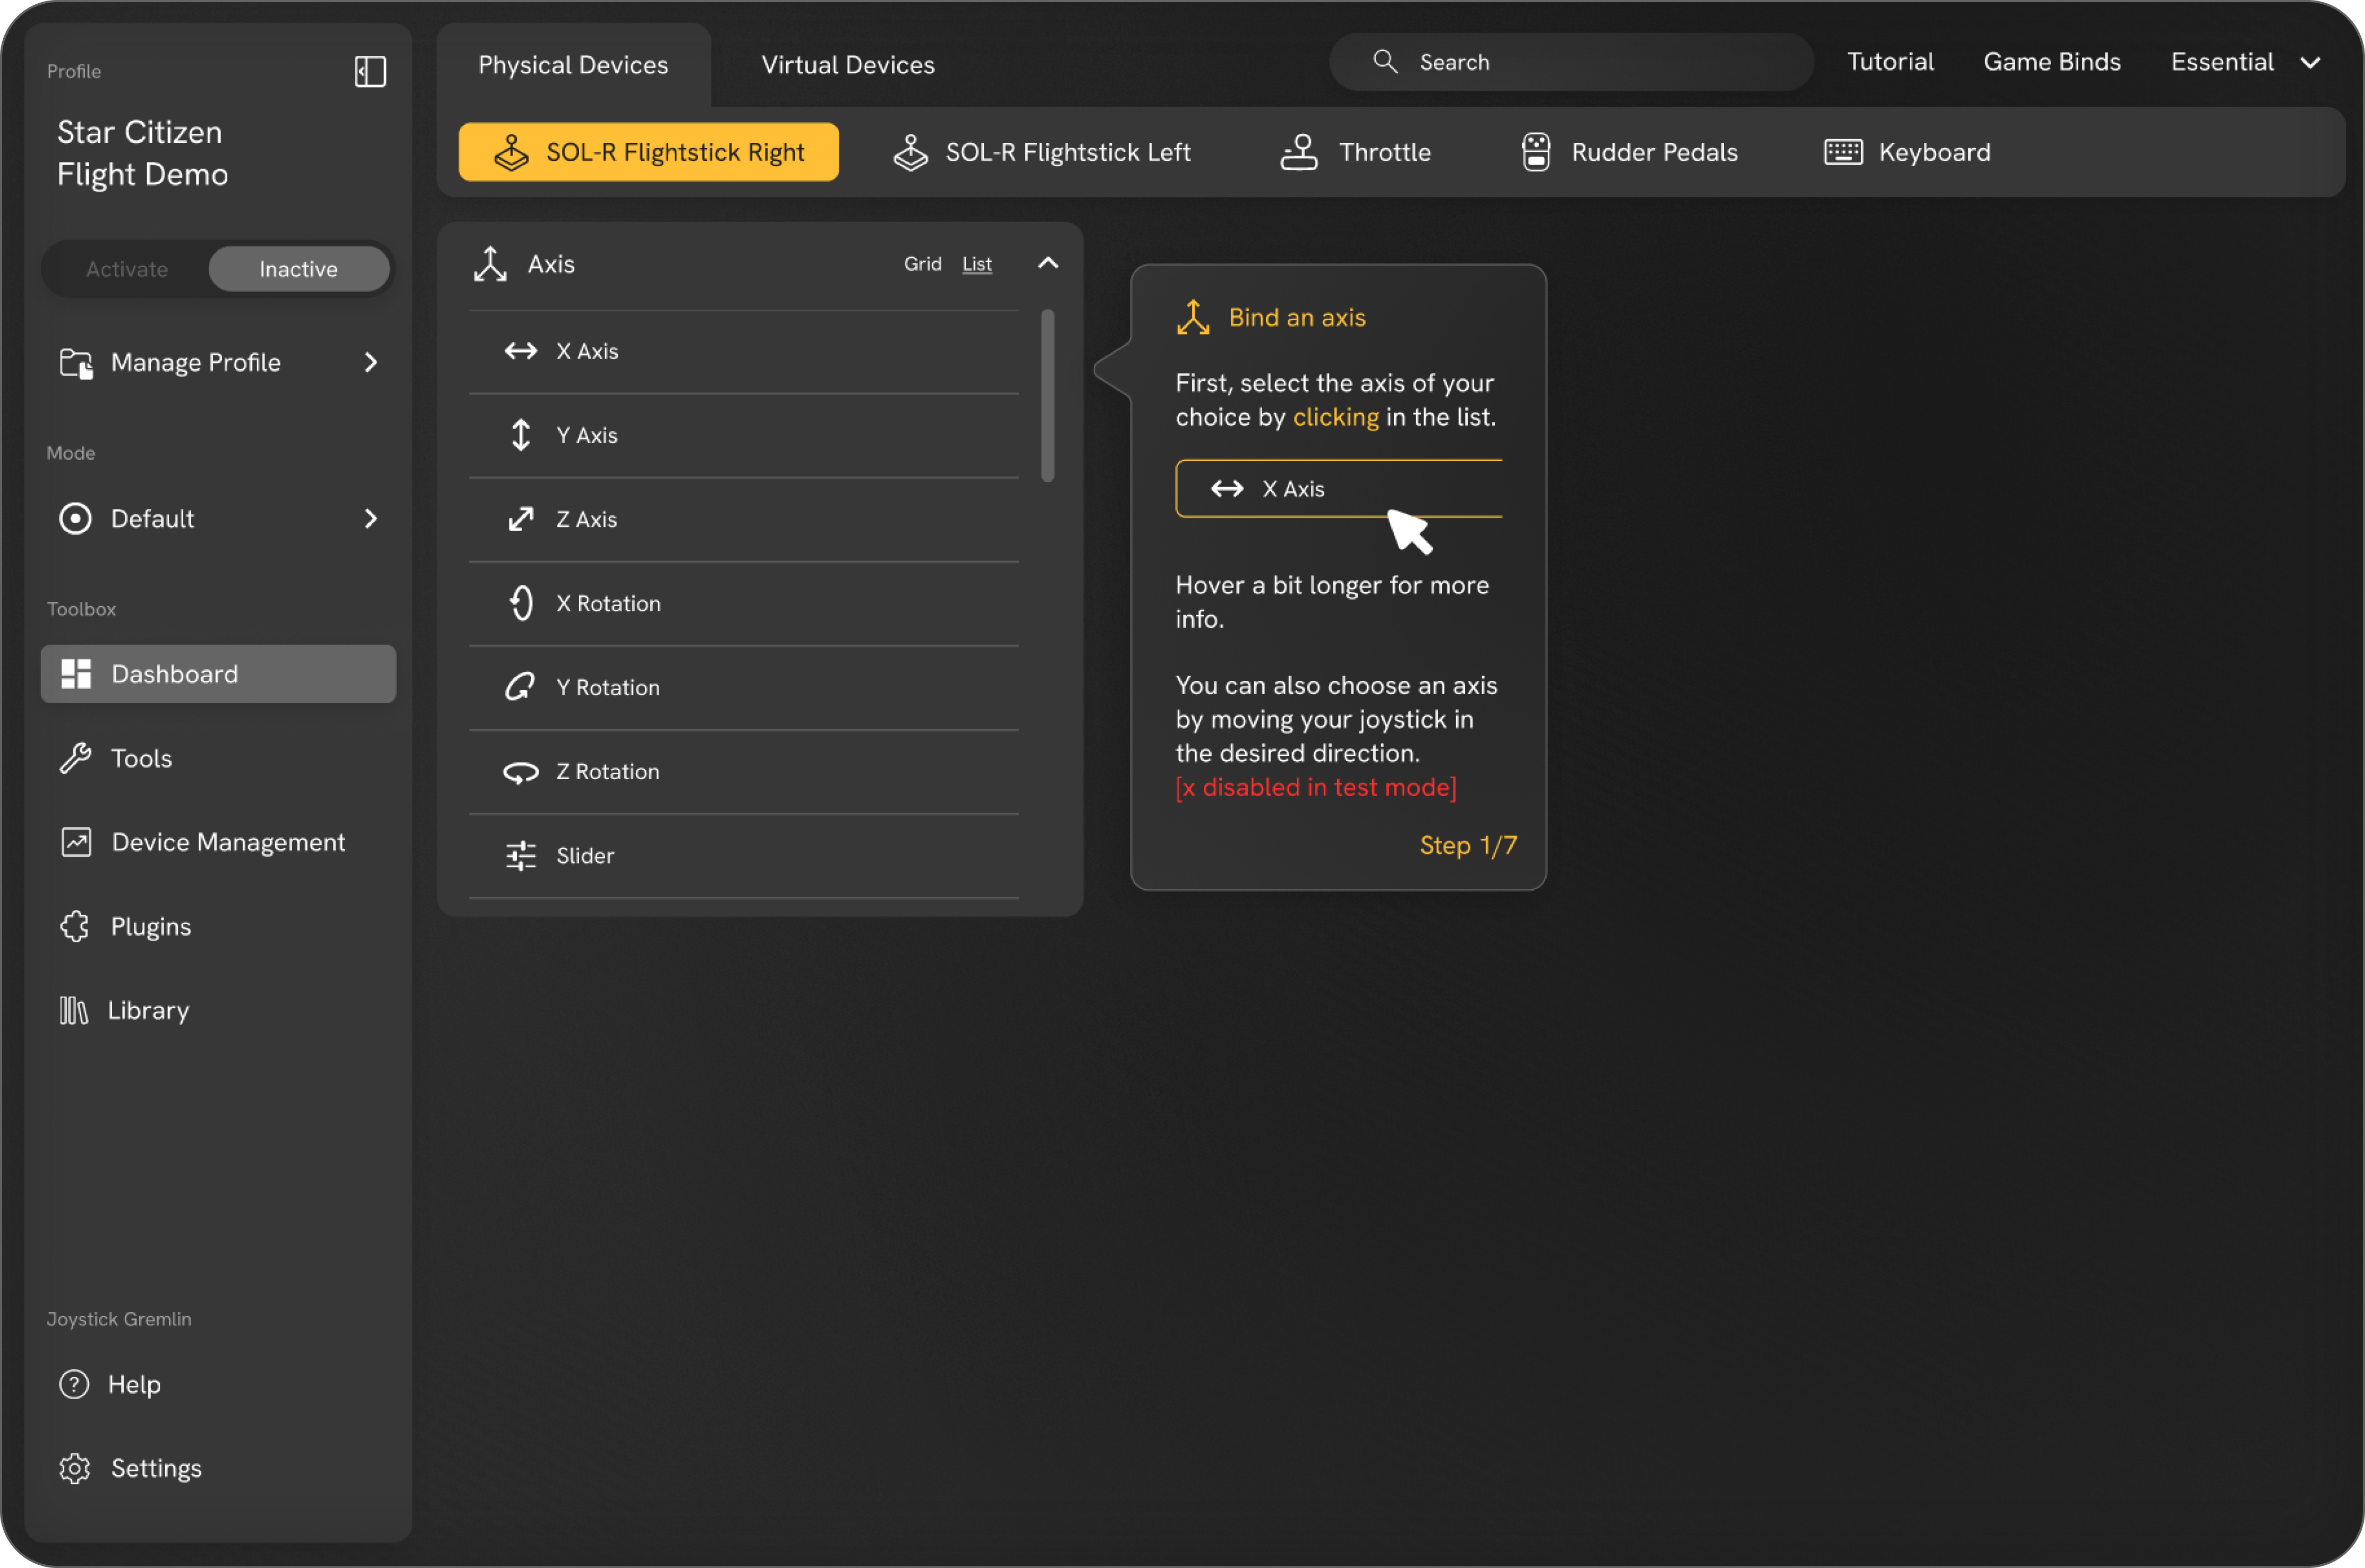The width and height of the screenshot is (2365, 1568).
Task: Open the Settings label in the sidebar
Action: point(156,1468)
